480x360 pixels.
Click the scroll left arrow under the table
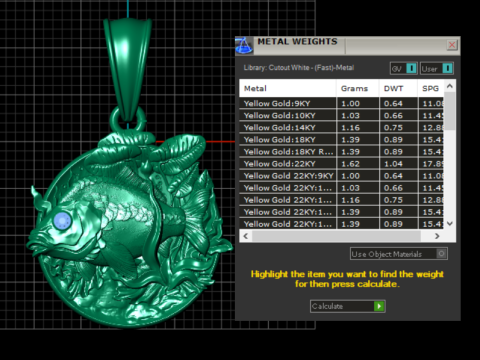tap(246, 236)
